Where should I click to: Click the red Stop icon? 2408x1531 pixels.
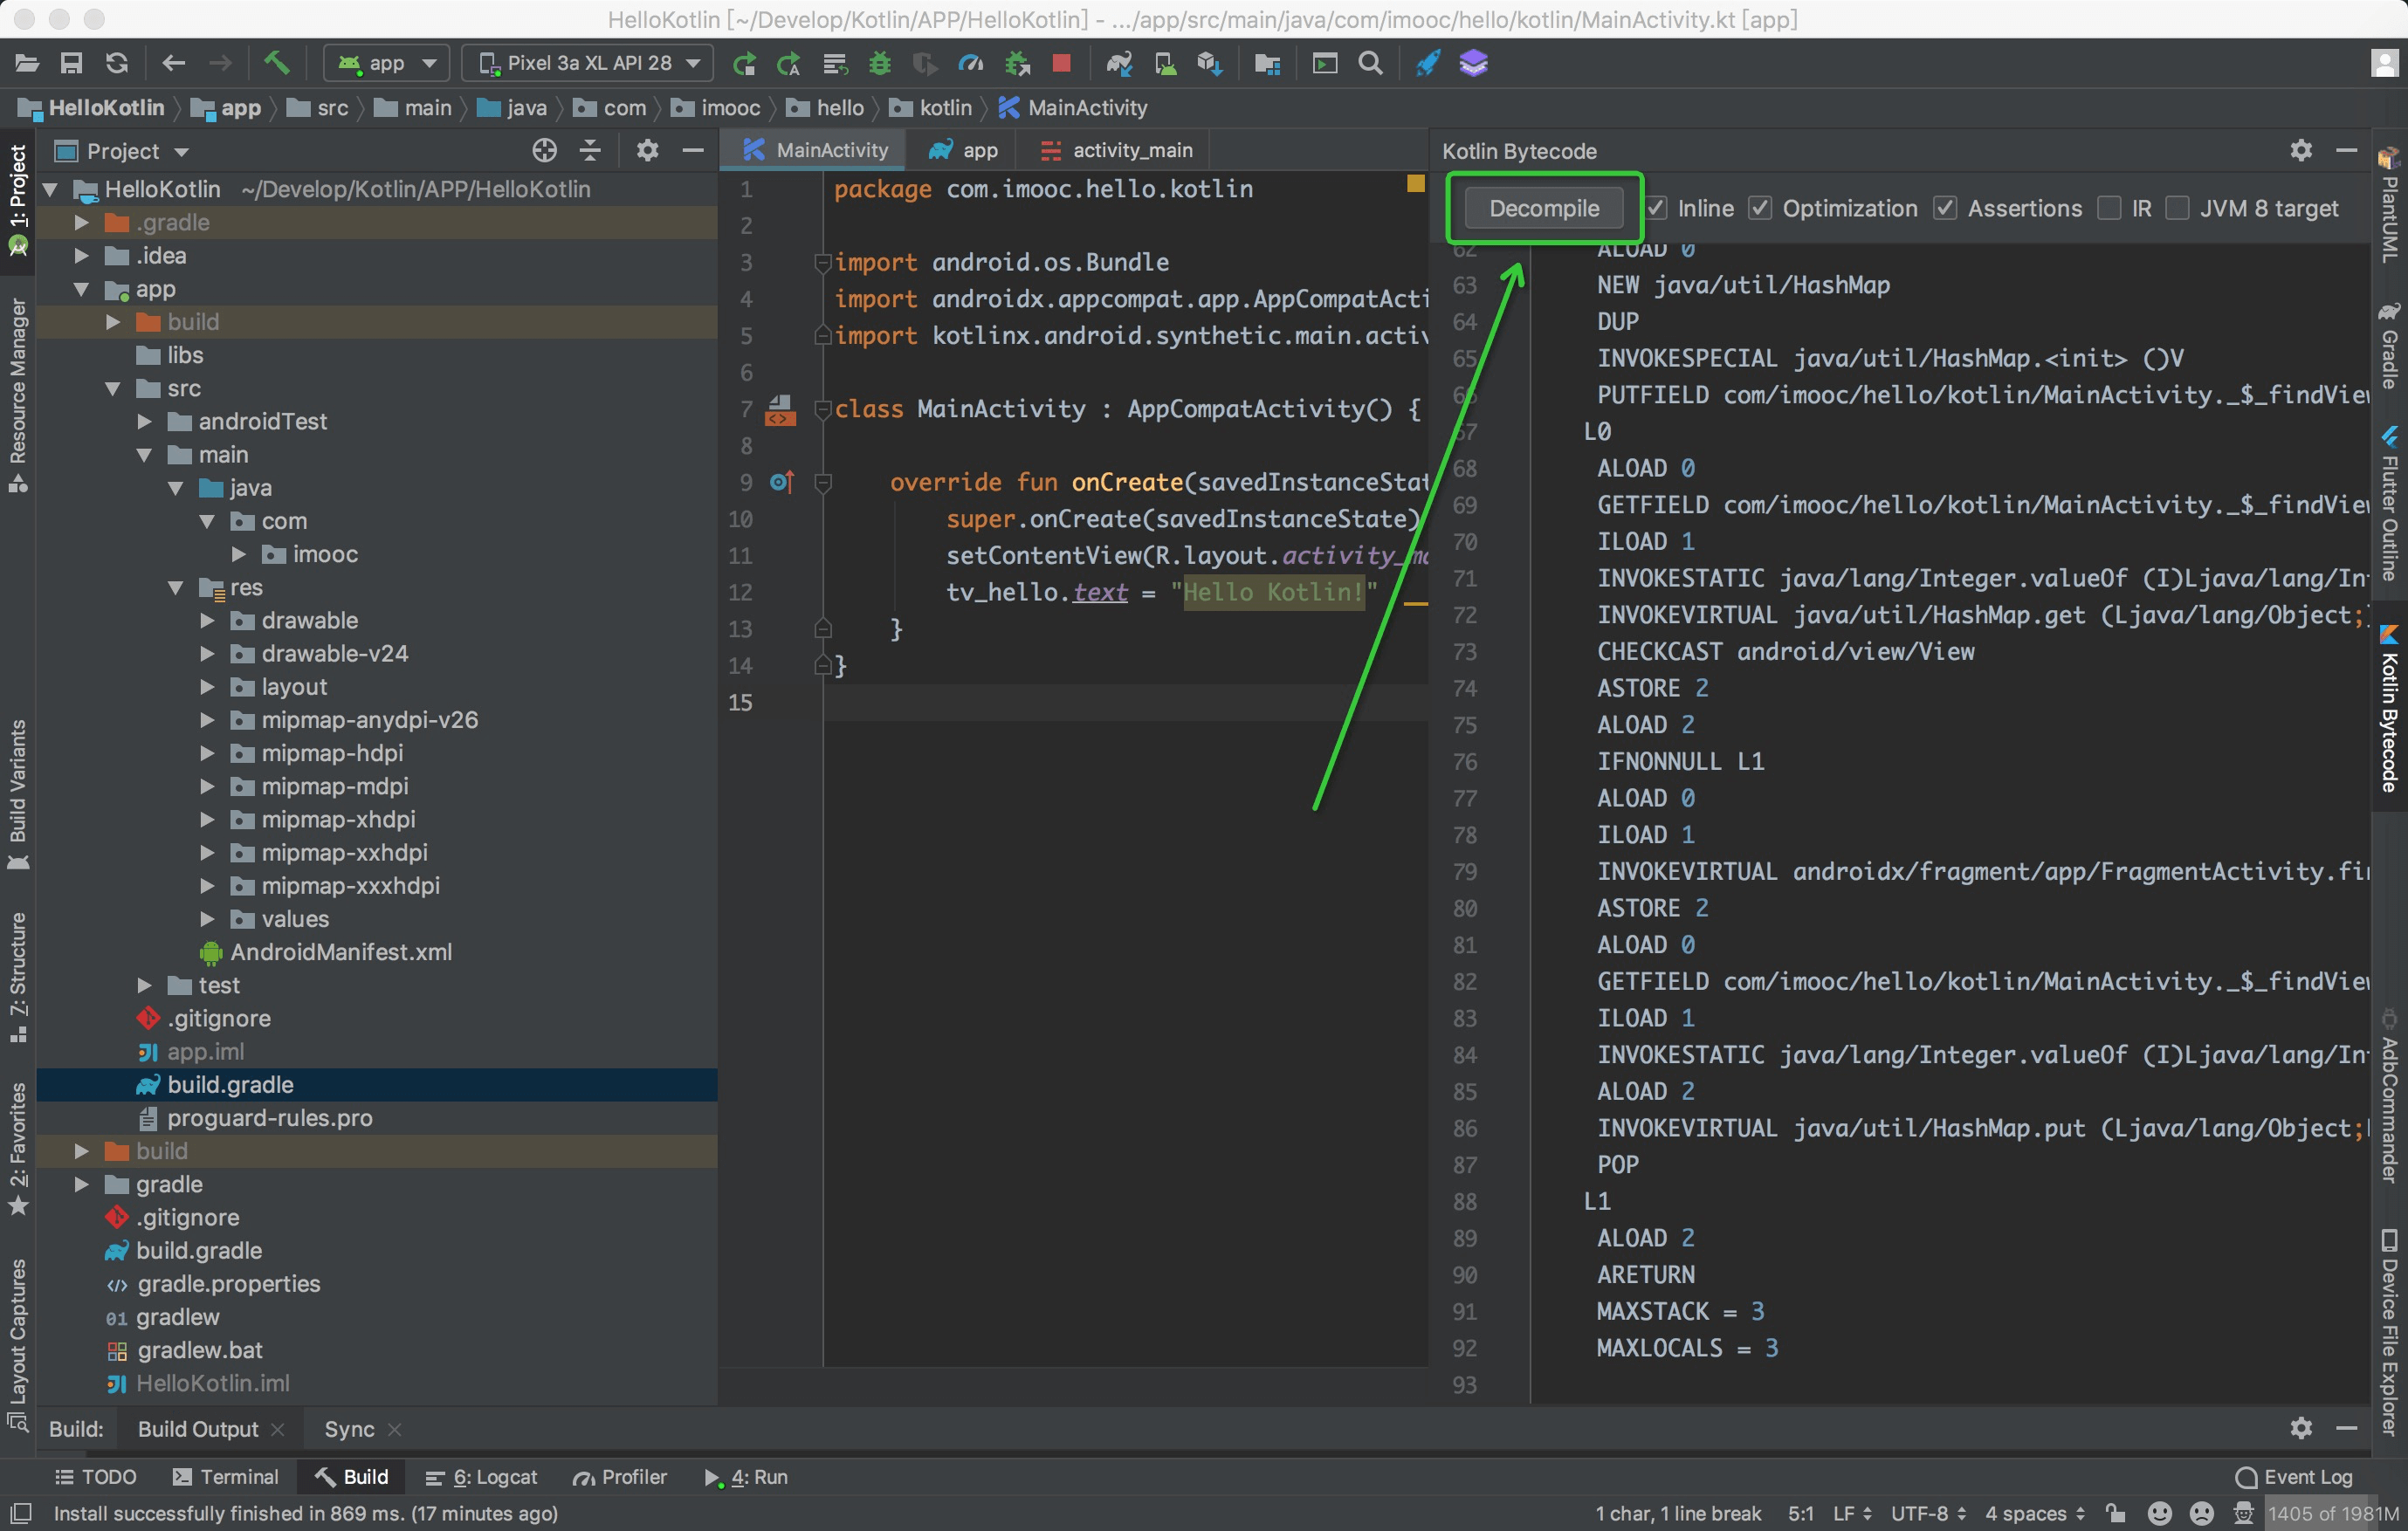(1061, 64)
